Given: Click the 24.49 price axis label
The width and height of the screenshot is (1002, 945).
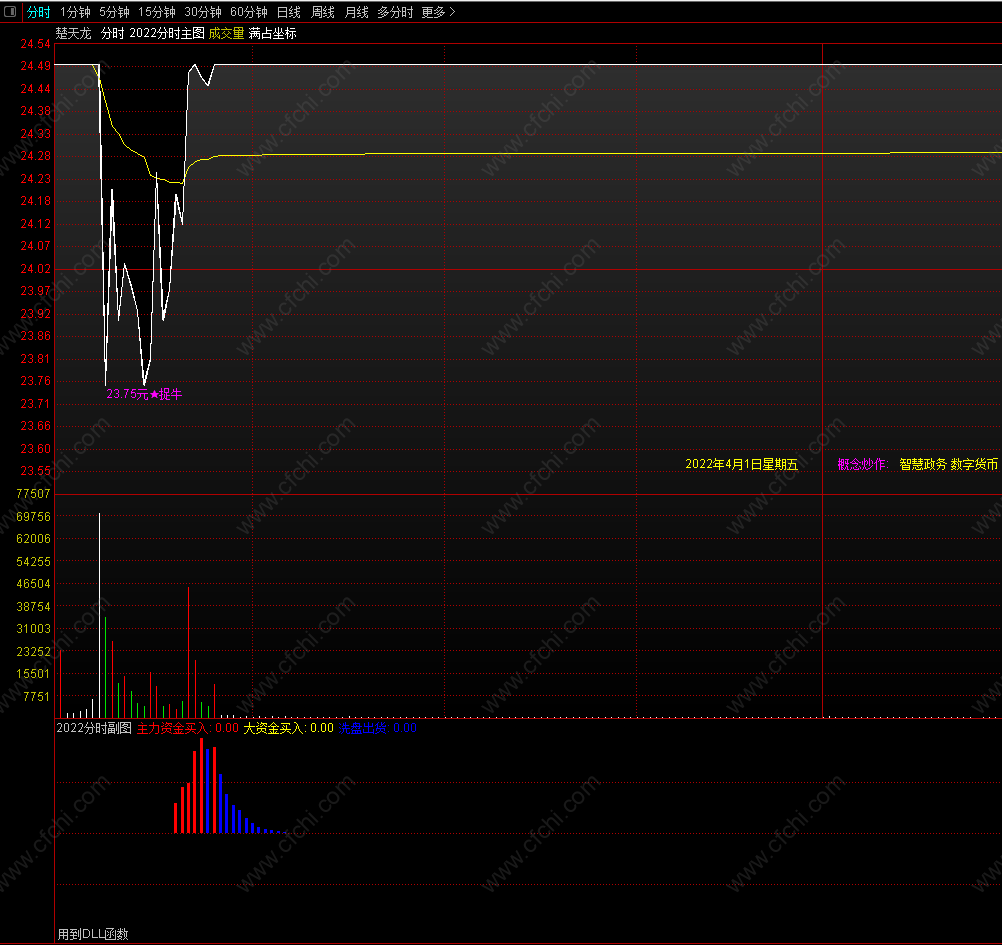Looking at the screenshot, I should [35, 66].
